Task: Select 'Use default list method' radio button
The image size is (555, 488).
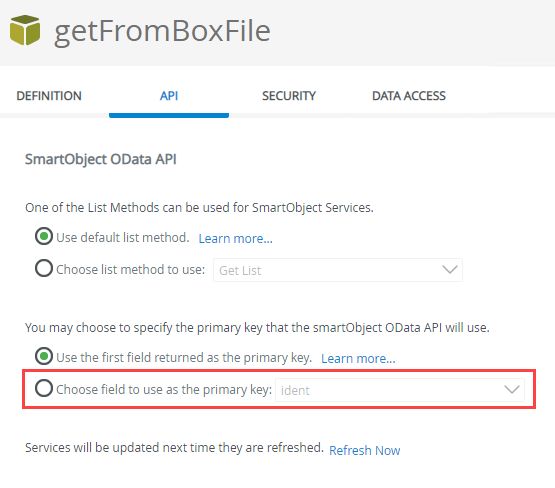Action: (x=44, y=236)
